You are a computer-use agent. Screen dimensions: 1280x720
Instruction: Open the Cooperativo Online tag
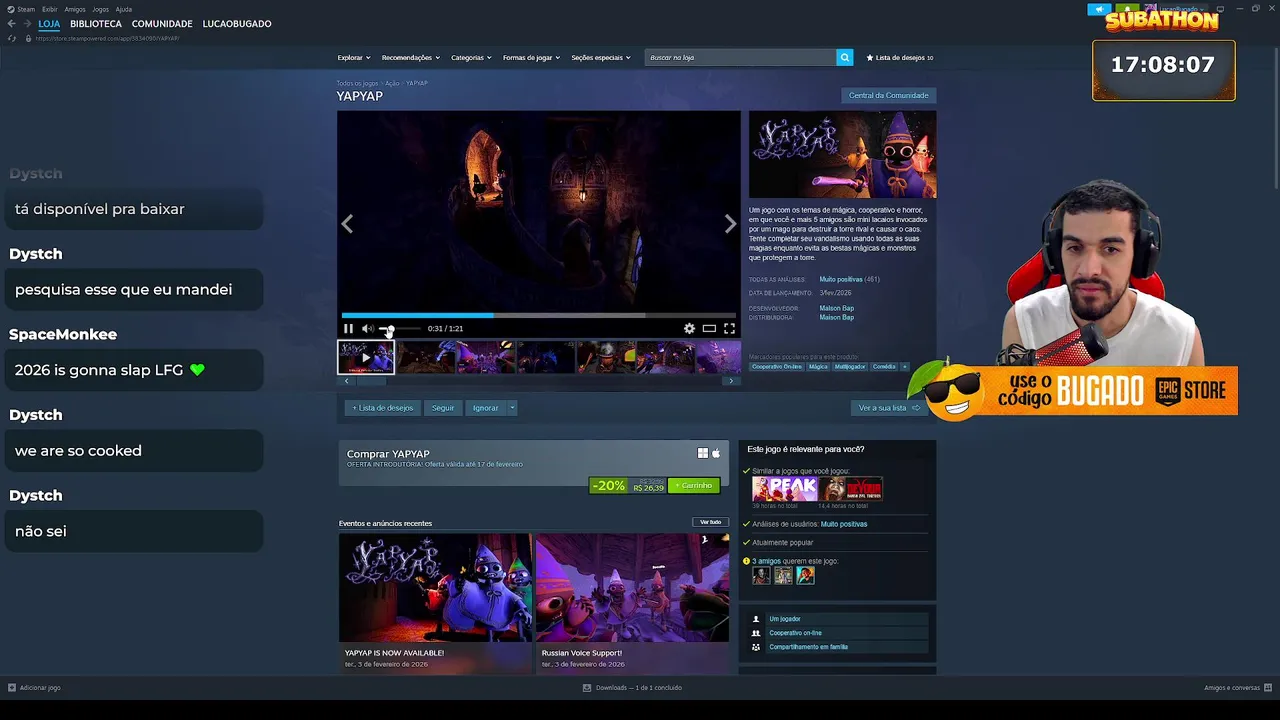[777, 367]
